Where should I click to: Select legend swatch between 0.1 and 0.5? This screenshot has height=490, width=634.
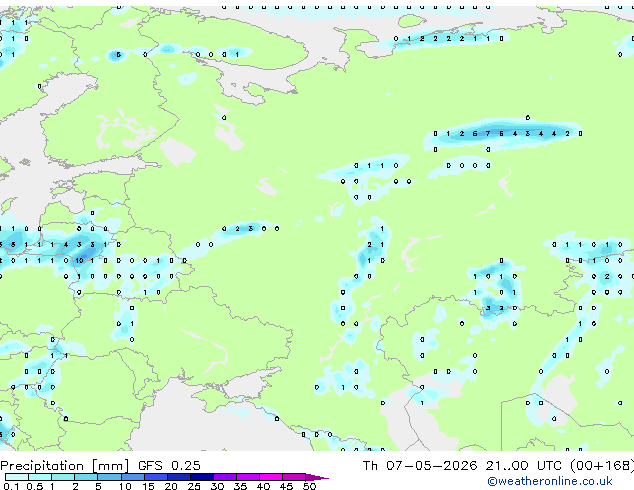[17, 477]
